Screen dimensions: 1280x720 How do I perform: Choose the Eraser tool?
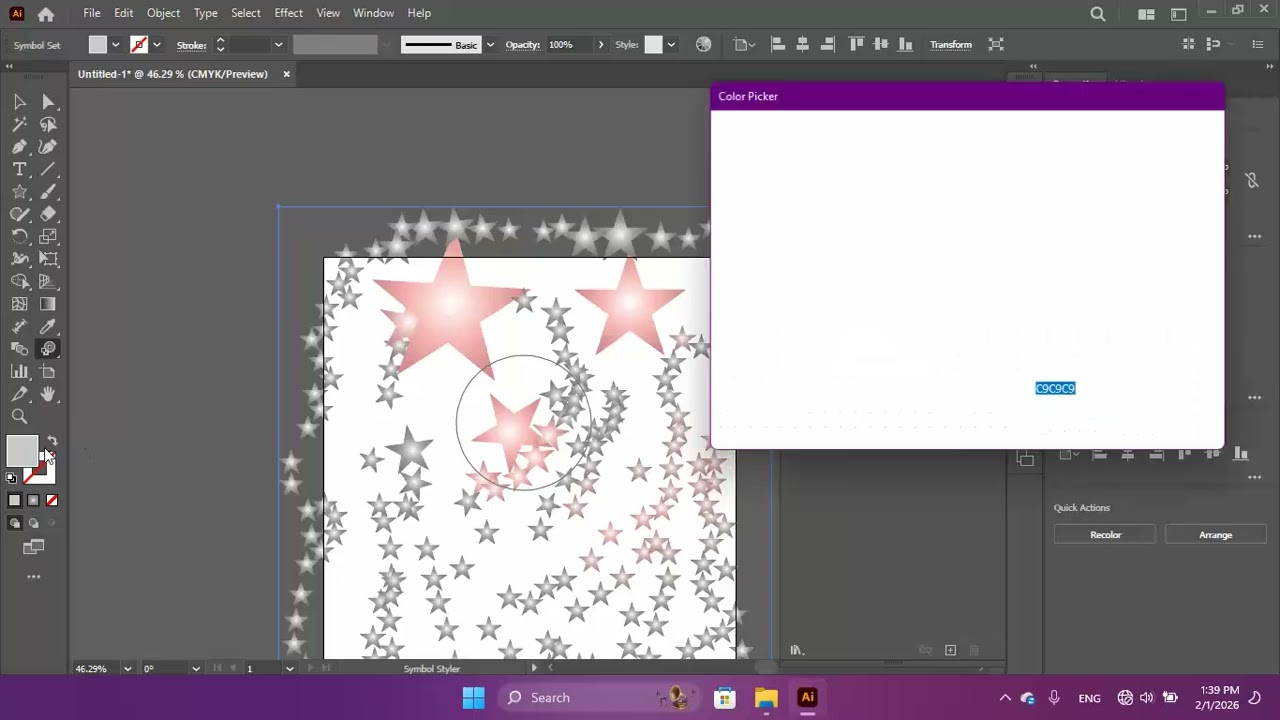[x=48, y=214]
